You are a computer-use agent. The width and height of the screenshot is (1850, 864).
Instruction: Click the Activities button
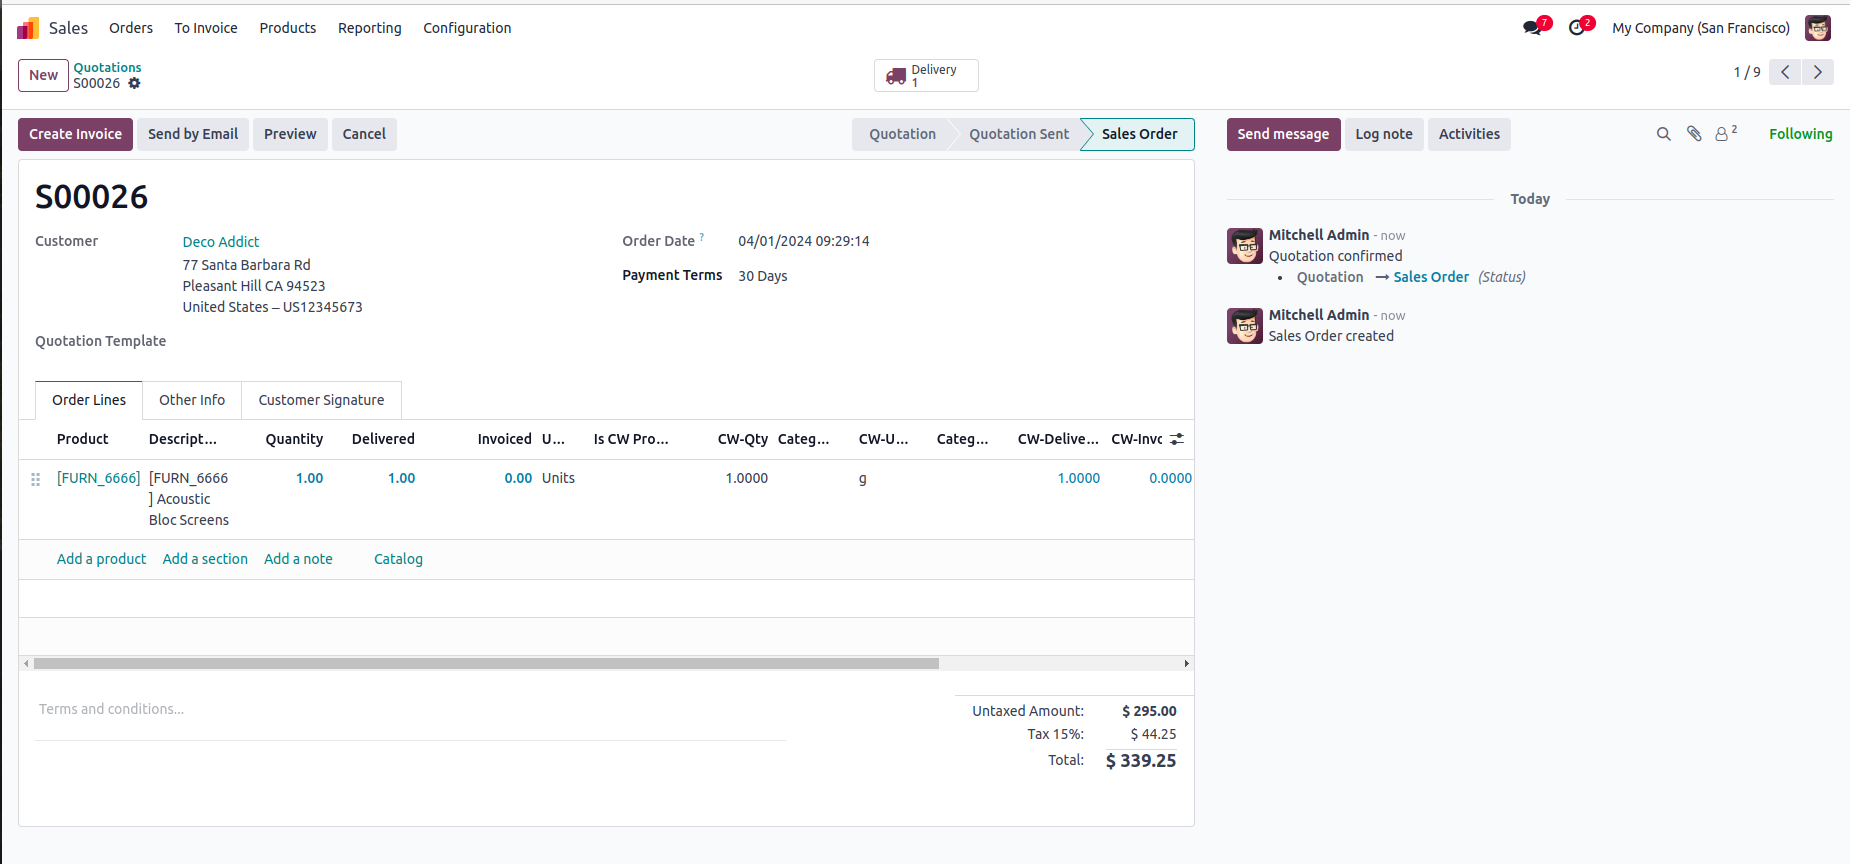pyautogui.click(x=1469, y=134)
